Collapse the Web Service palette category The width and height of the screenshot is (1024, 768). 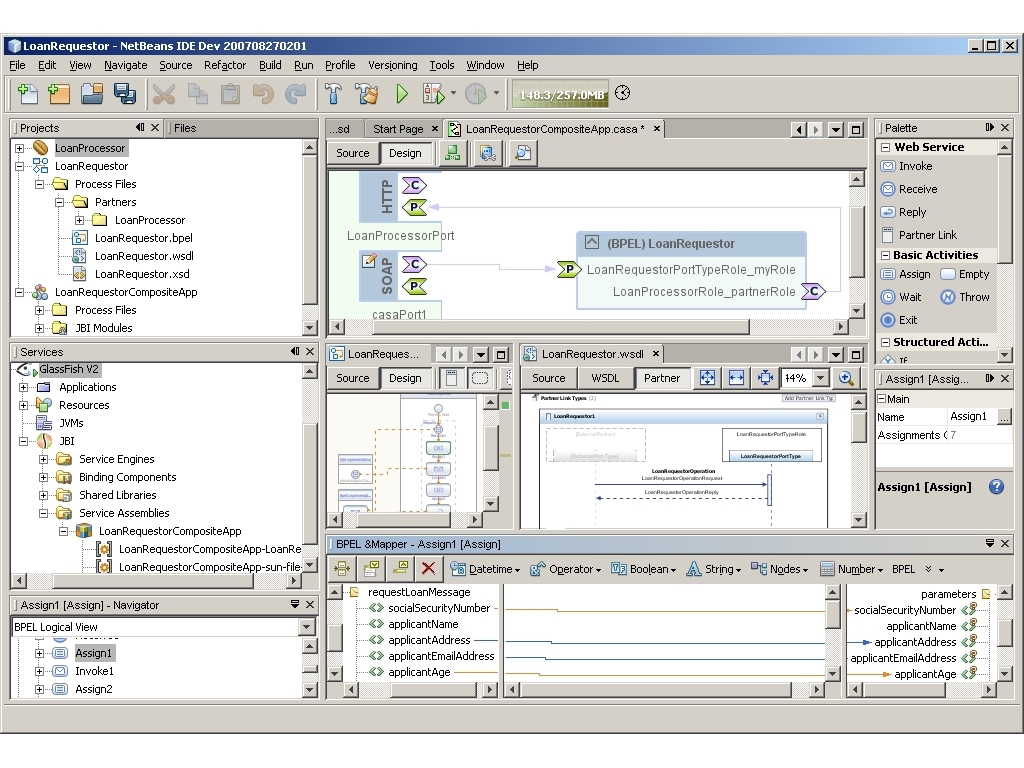886,148
